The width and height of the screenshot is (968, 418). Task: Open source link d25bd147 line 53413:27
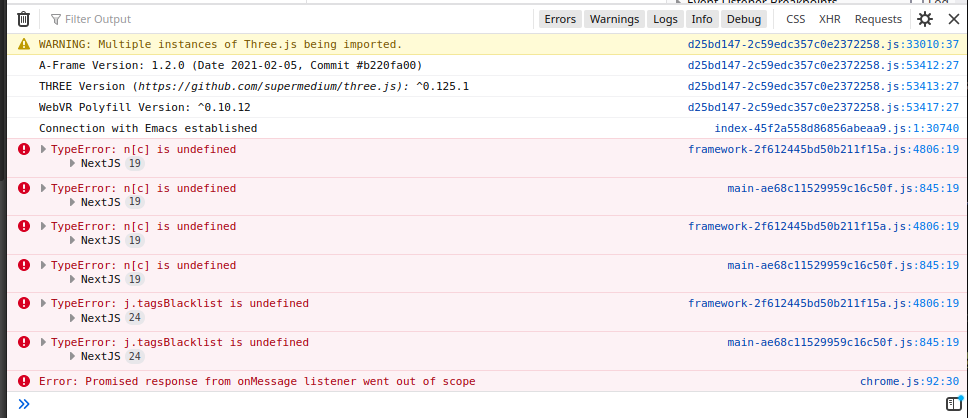tap(824, 86)
